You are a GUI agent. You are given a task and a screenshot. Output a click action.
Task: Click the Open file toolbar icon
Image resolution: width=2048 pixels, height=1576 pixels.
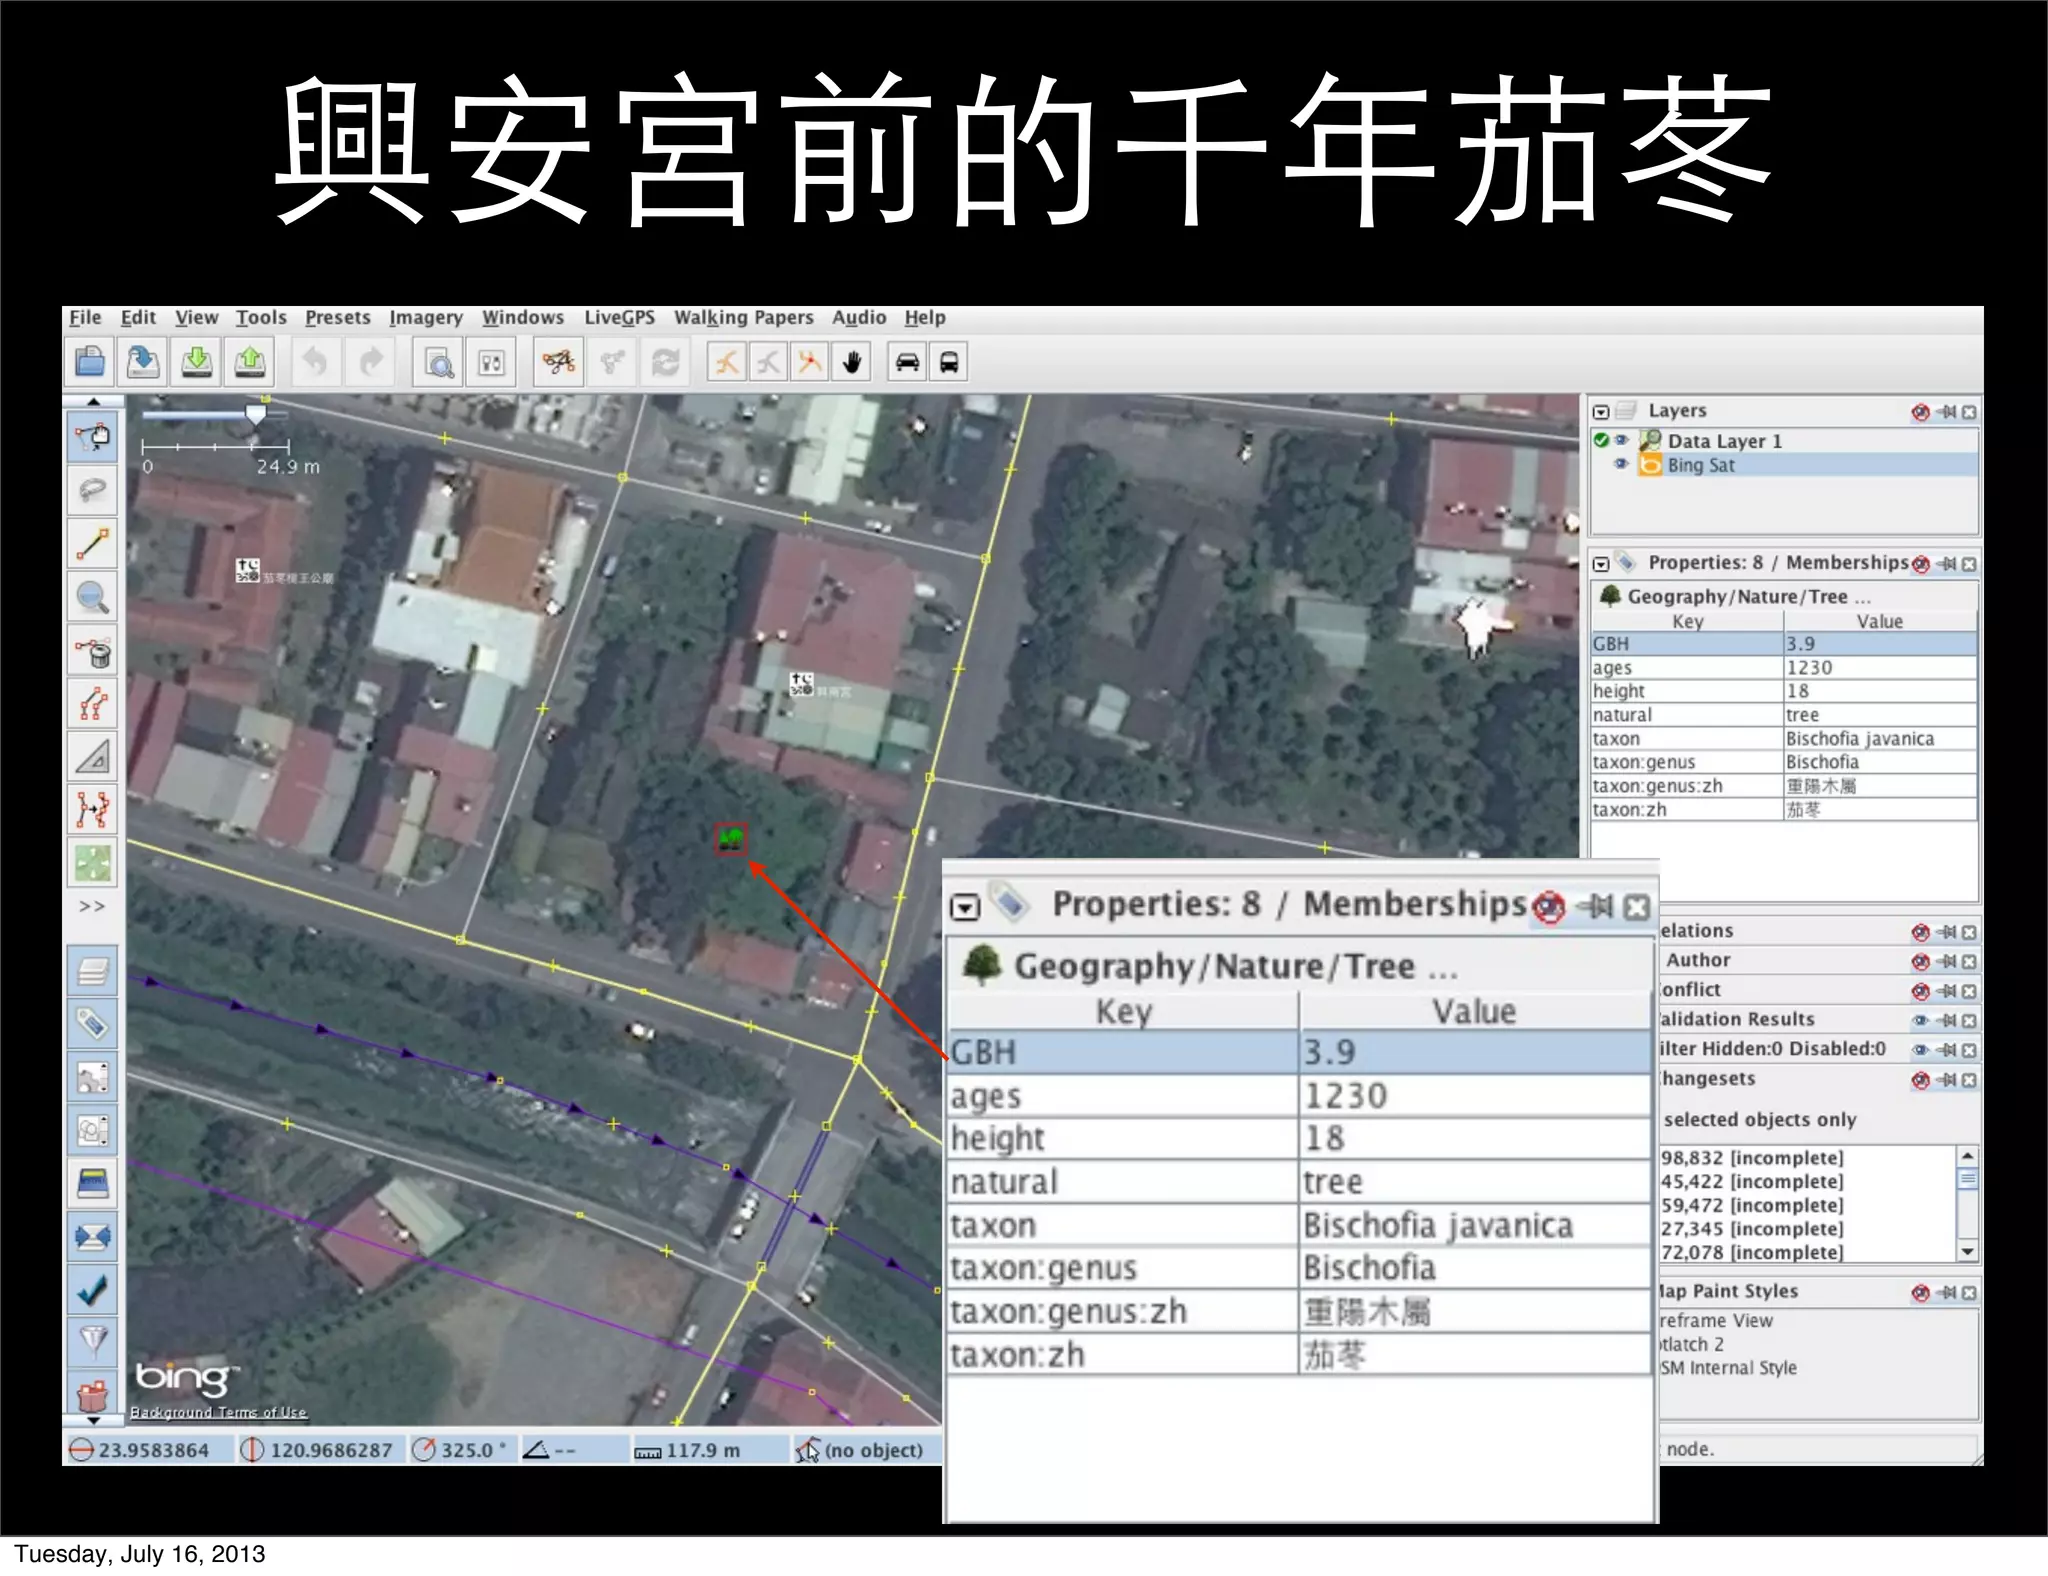tap(90, 362)
